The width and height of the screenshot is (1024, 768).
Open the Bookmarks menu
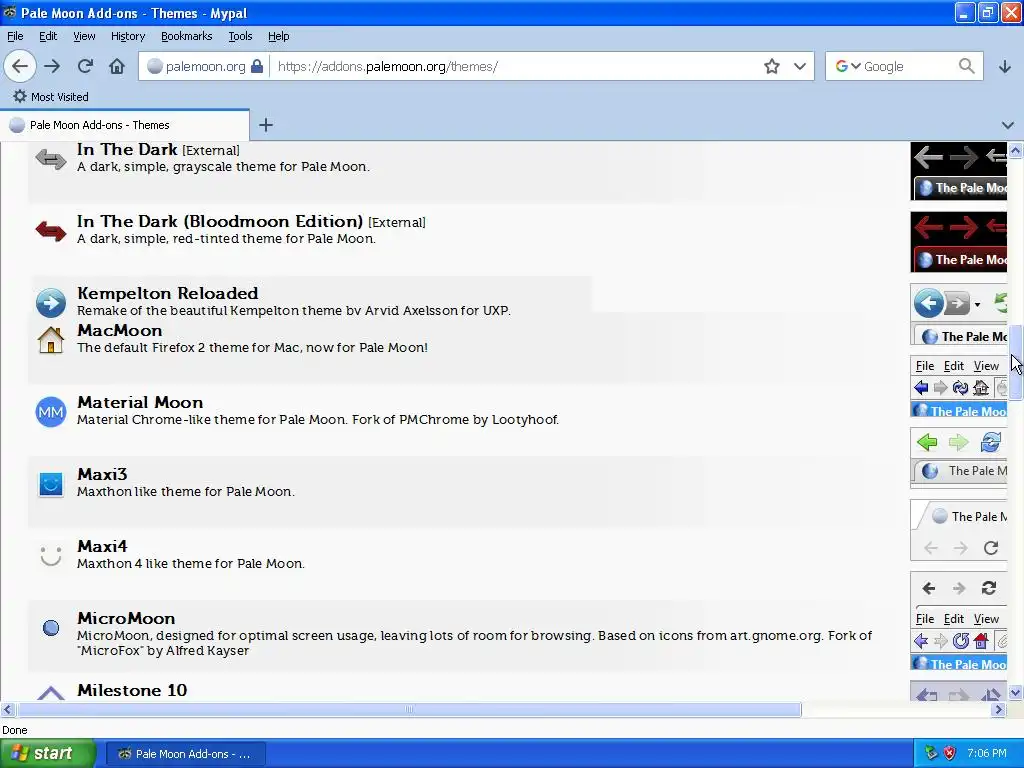pos(186,36)
